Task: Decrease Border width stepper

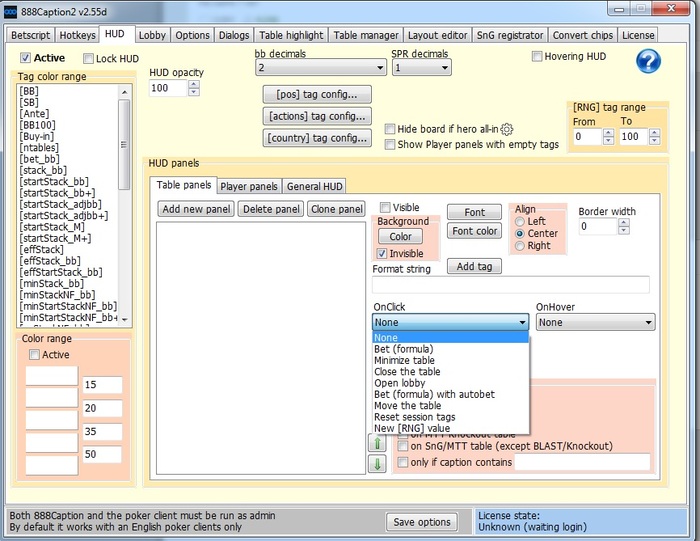Action: click(624, 230)
